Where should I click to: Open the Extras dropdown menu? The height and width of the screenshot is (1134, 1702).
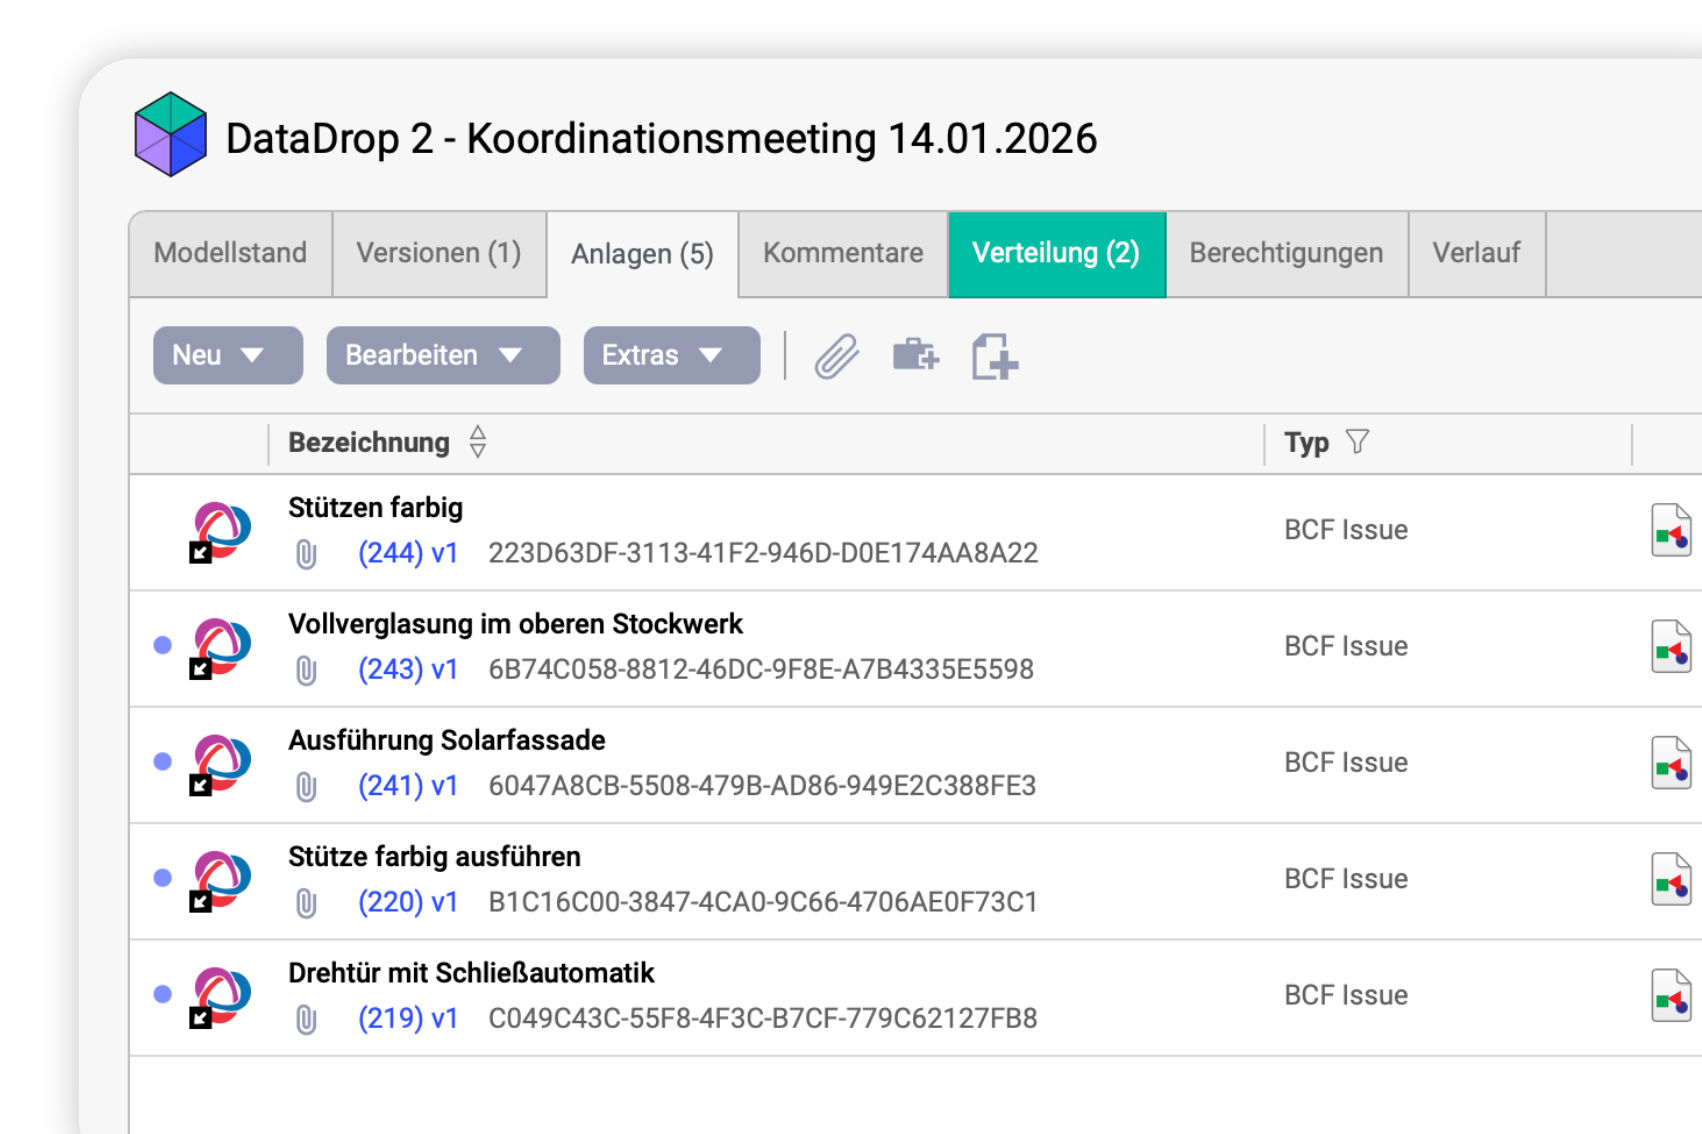pyautogui.click(x=672, y=355)
